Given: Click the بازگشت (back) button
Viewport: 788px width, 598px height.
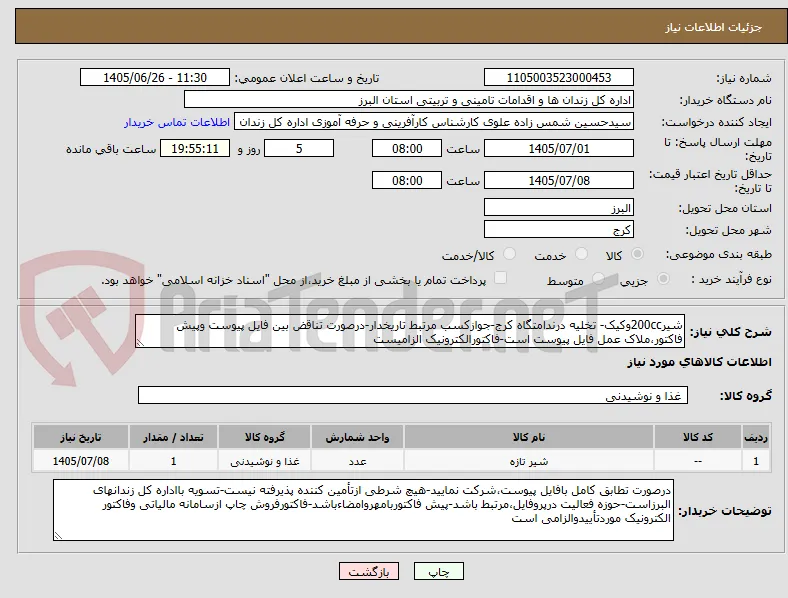Looking at the screenshot, I should click(369, 571).
